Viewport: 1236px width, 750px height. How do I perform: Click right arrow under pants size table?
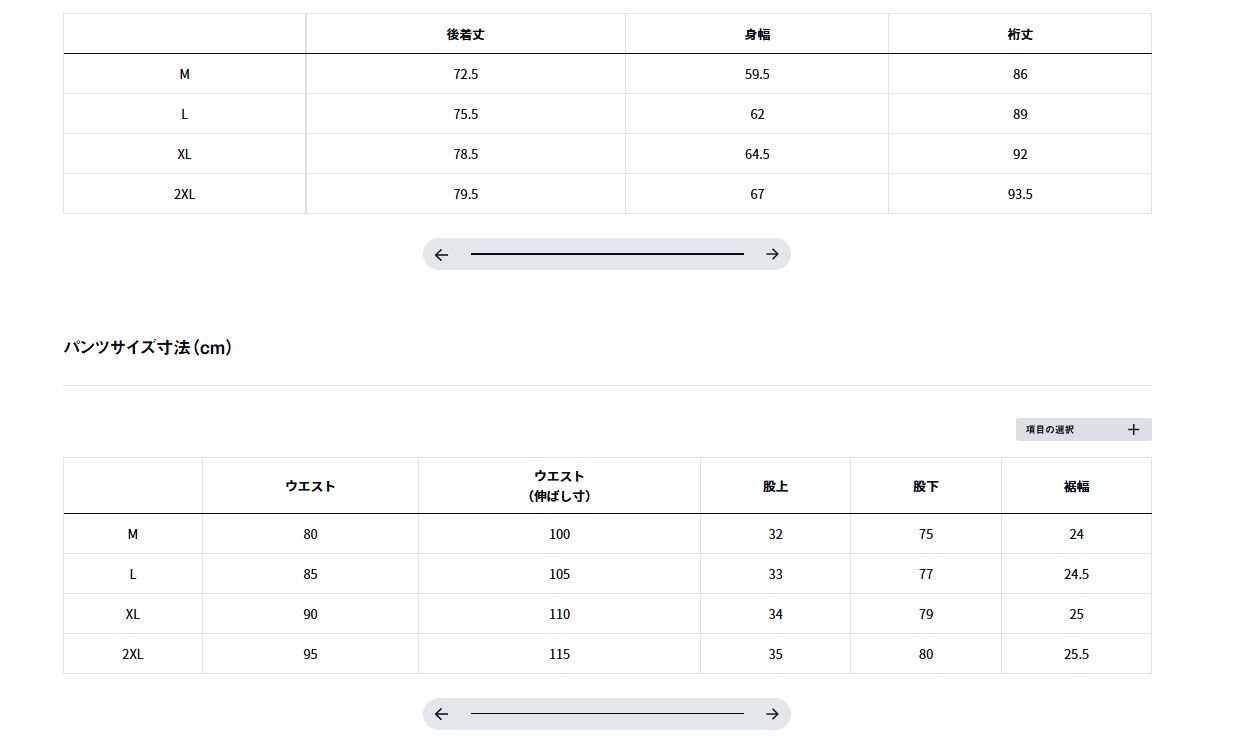click(772, 714)
